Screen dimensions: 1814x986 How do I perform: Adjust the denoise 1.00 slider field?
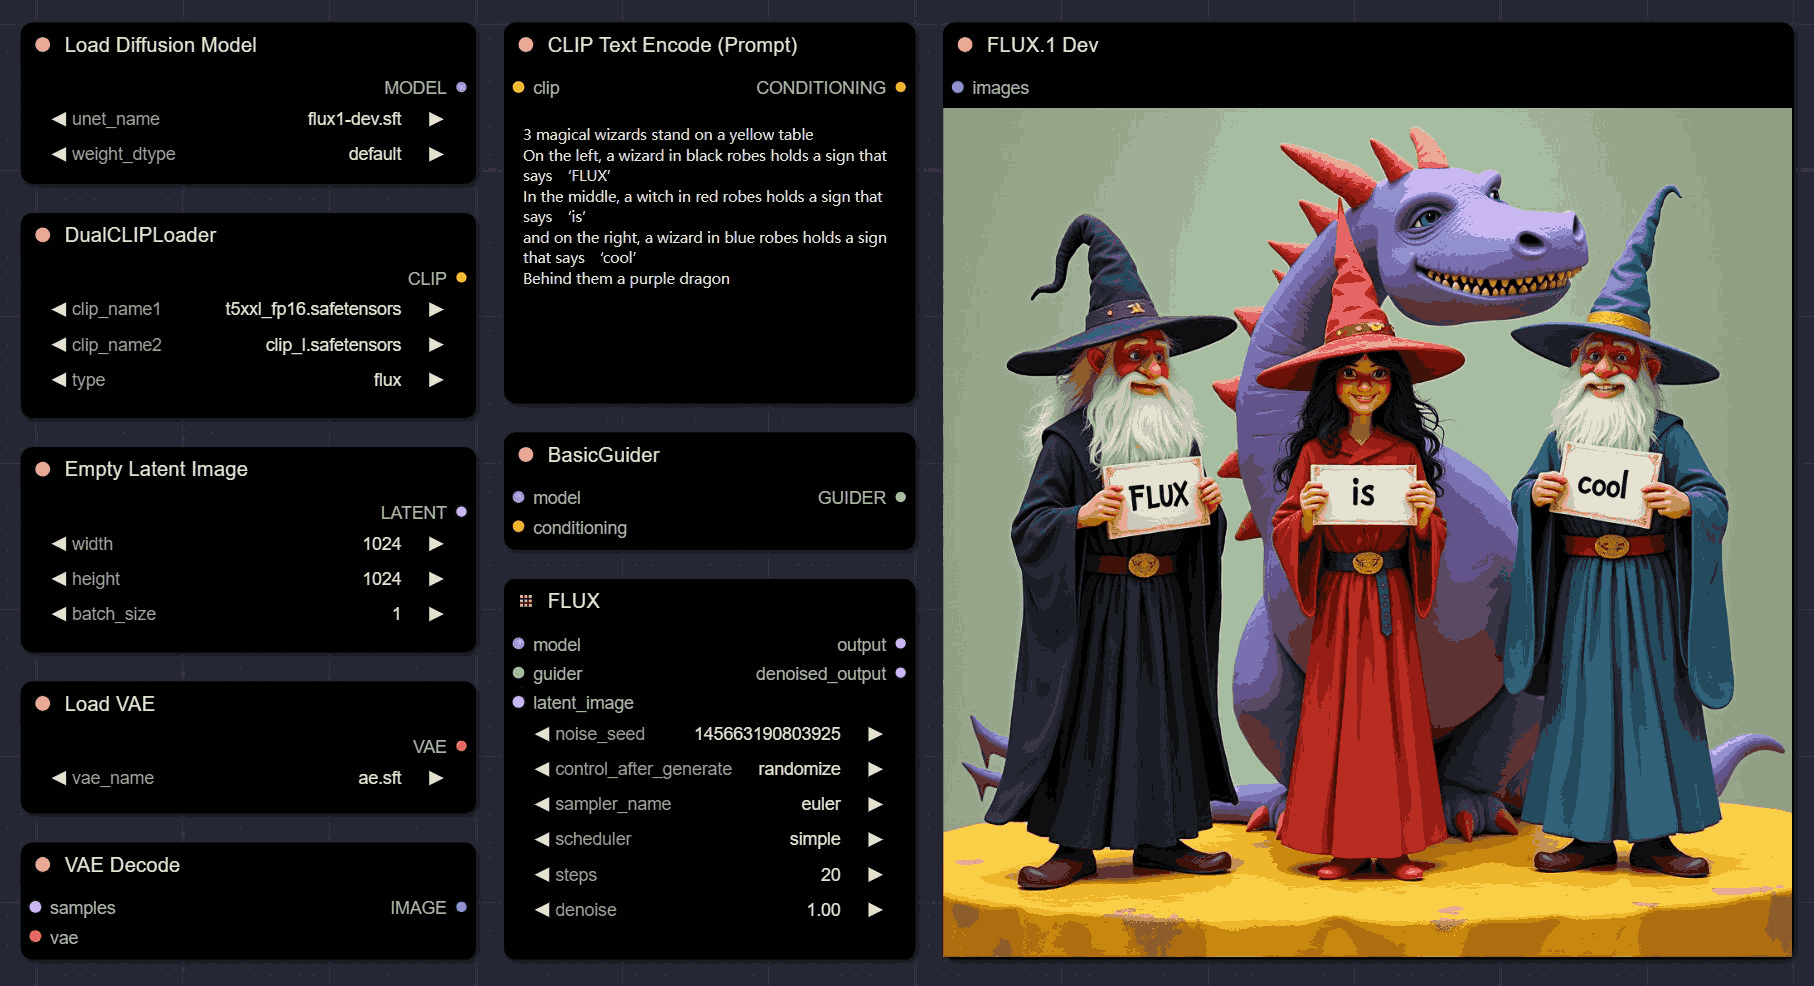(708, 910)
